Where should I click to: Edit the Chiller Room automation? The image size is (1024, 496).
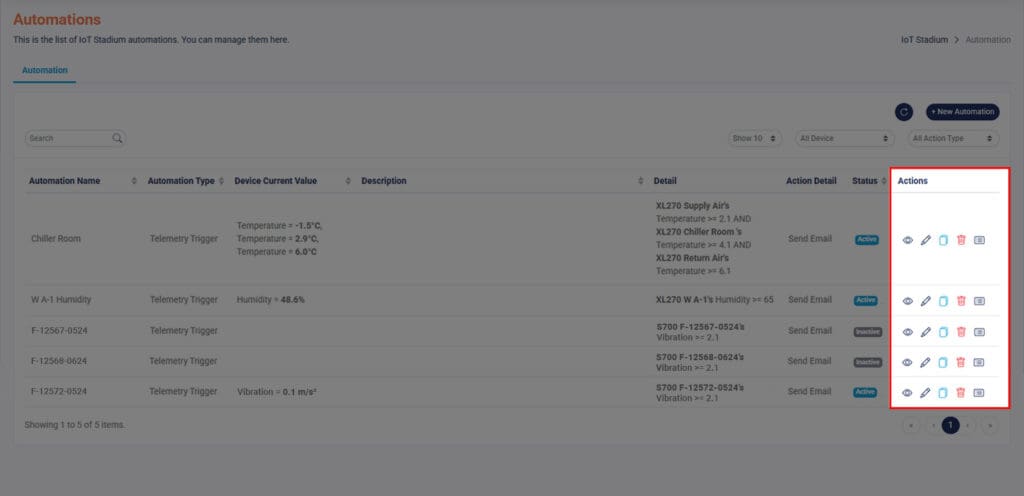(925, 240)
